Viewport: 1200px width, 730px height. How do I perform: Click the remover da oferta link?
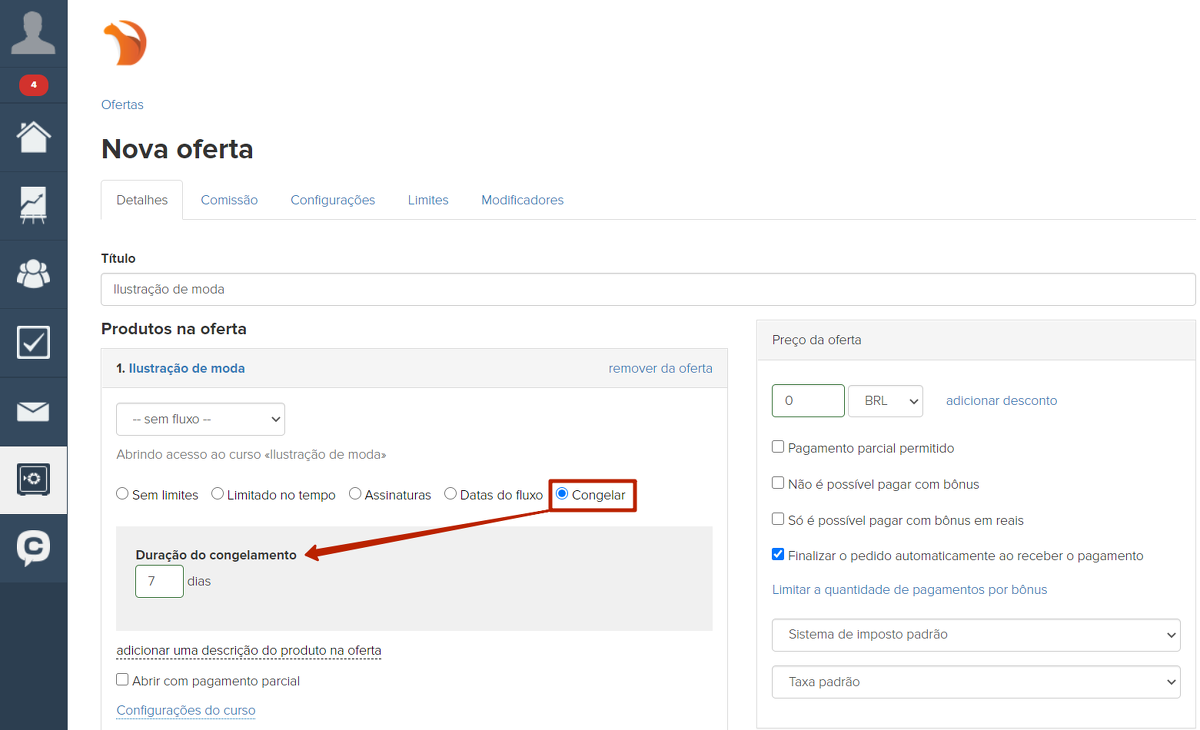[660, 368]
